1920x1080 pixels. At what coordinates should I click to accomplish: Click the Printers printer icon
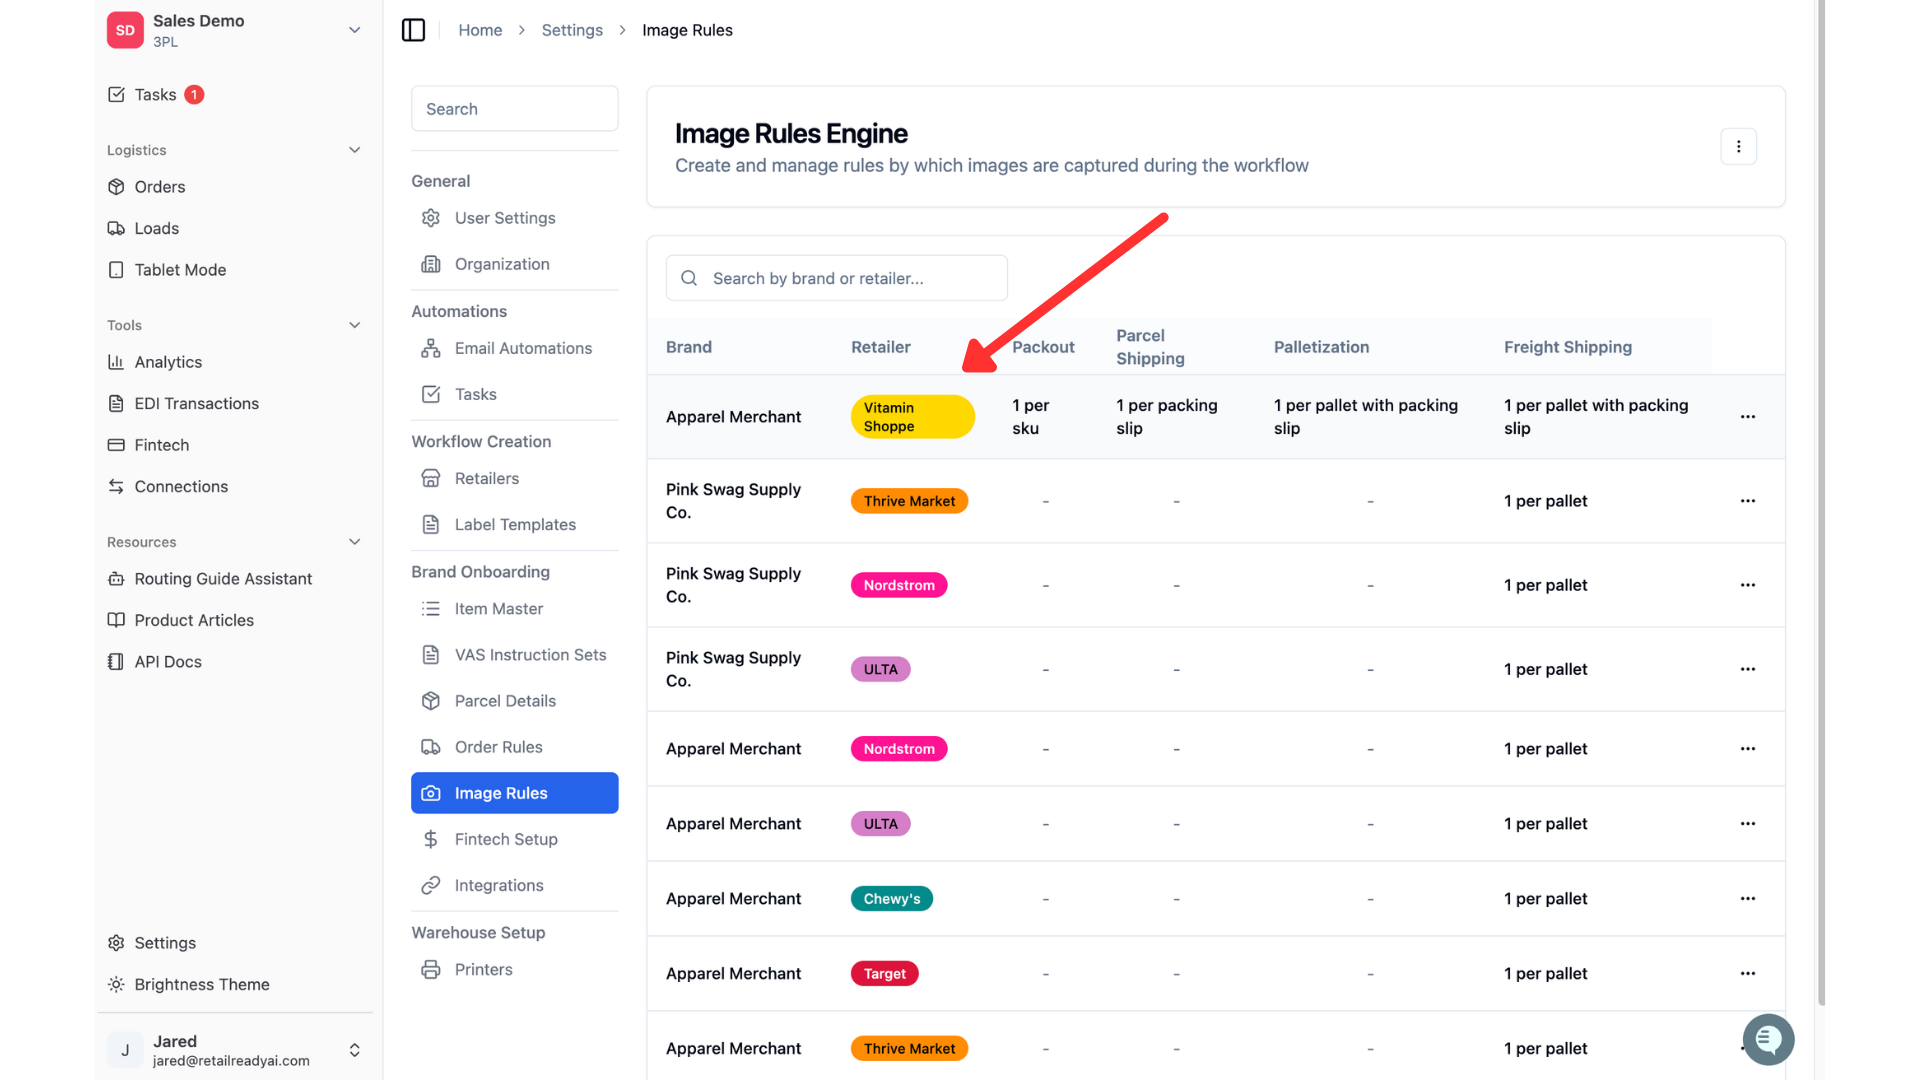tap(431, 969)
